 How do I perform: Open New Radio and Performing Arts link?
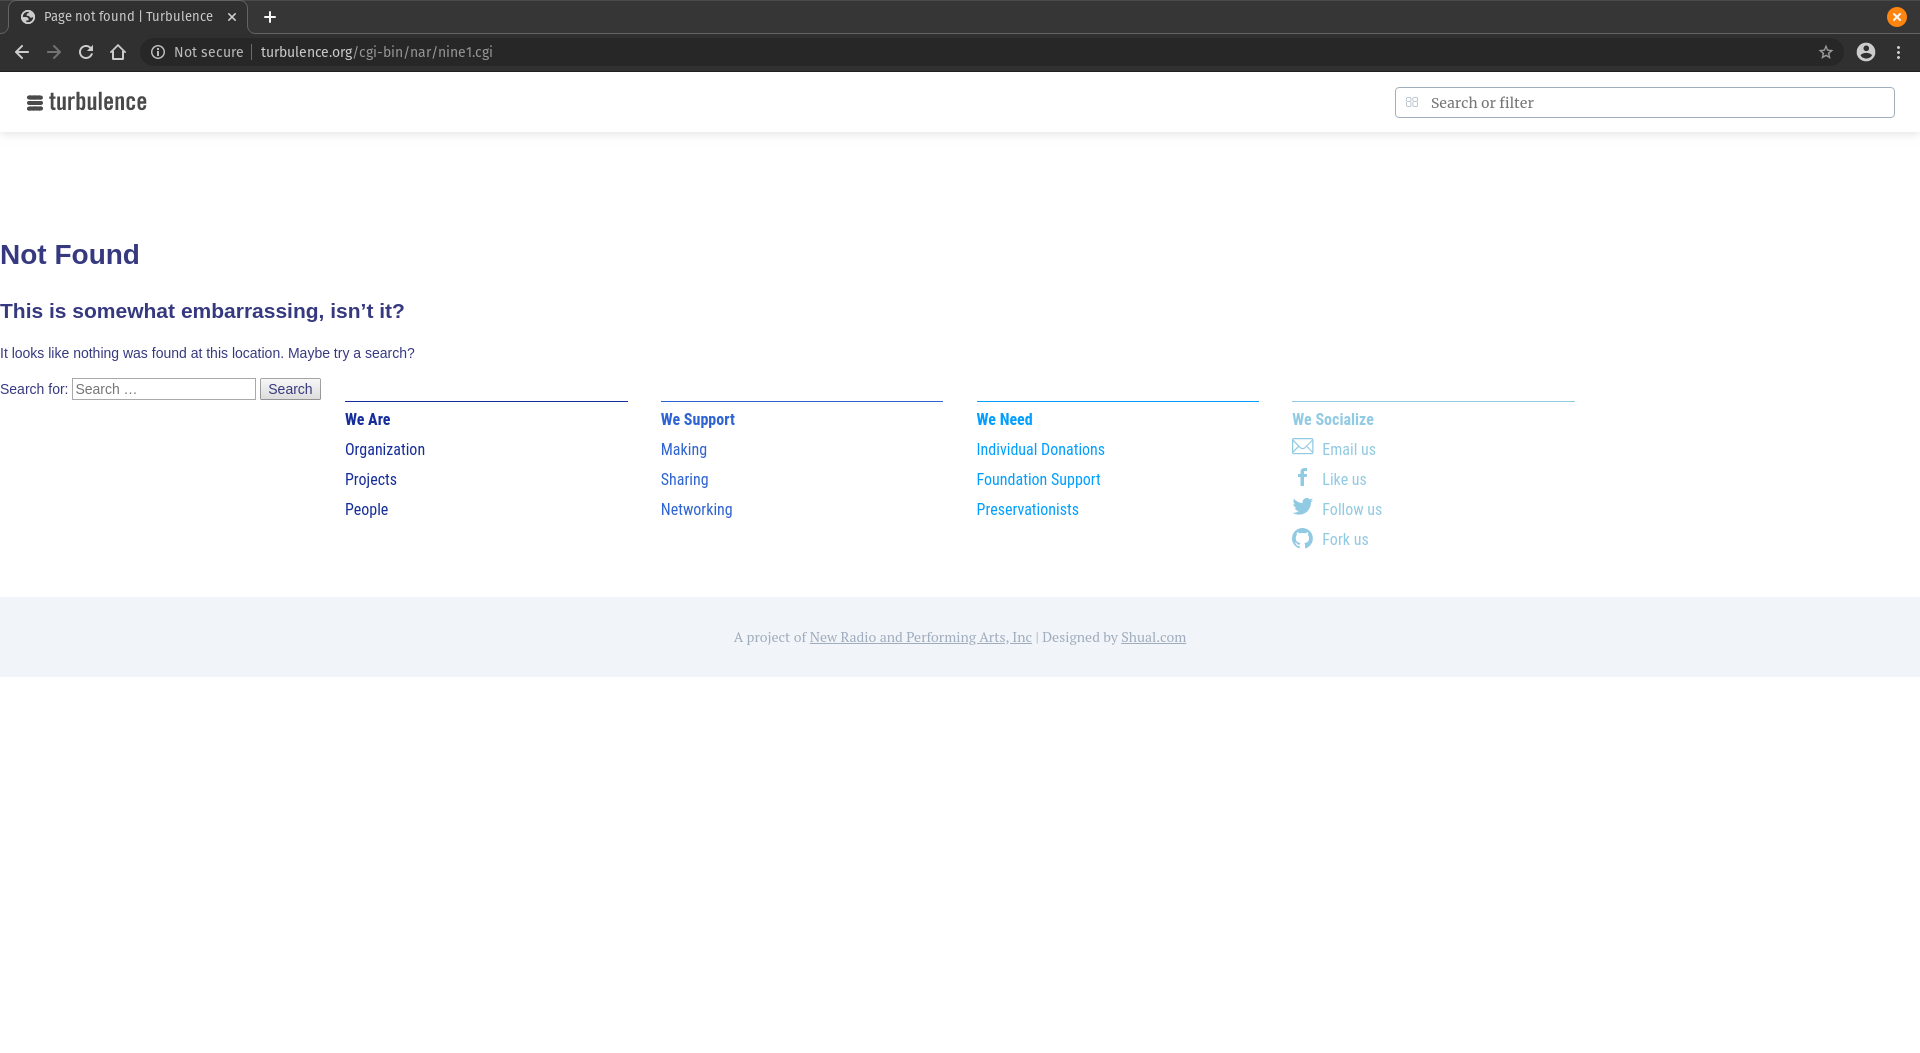pyautogui.click(x=920, y=637)
